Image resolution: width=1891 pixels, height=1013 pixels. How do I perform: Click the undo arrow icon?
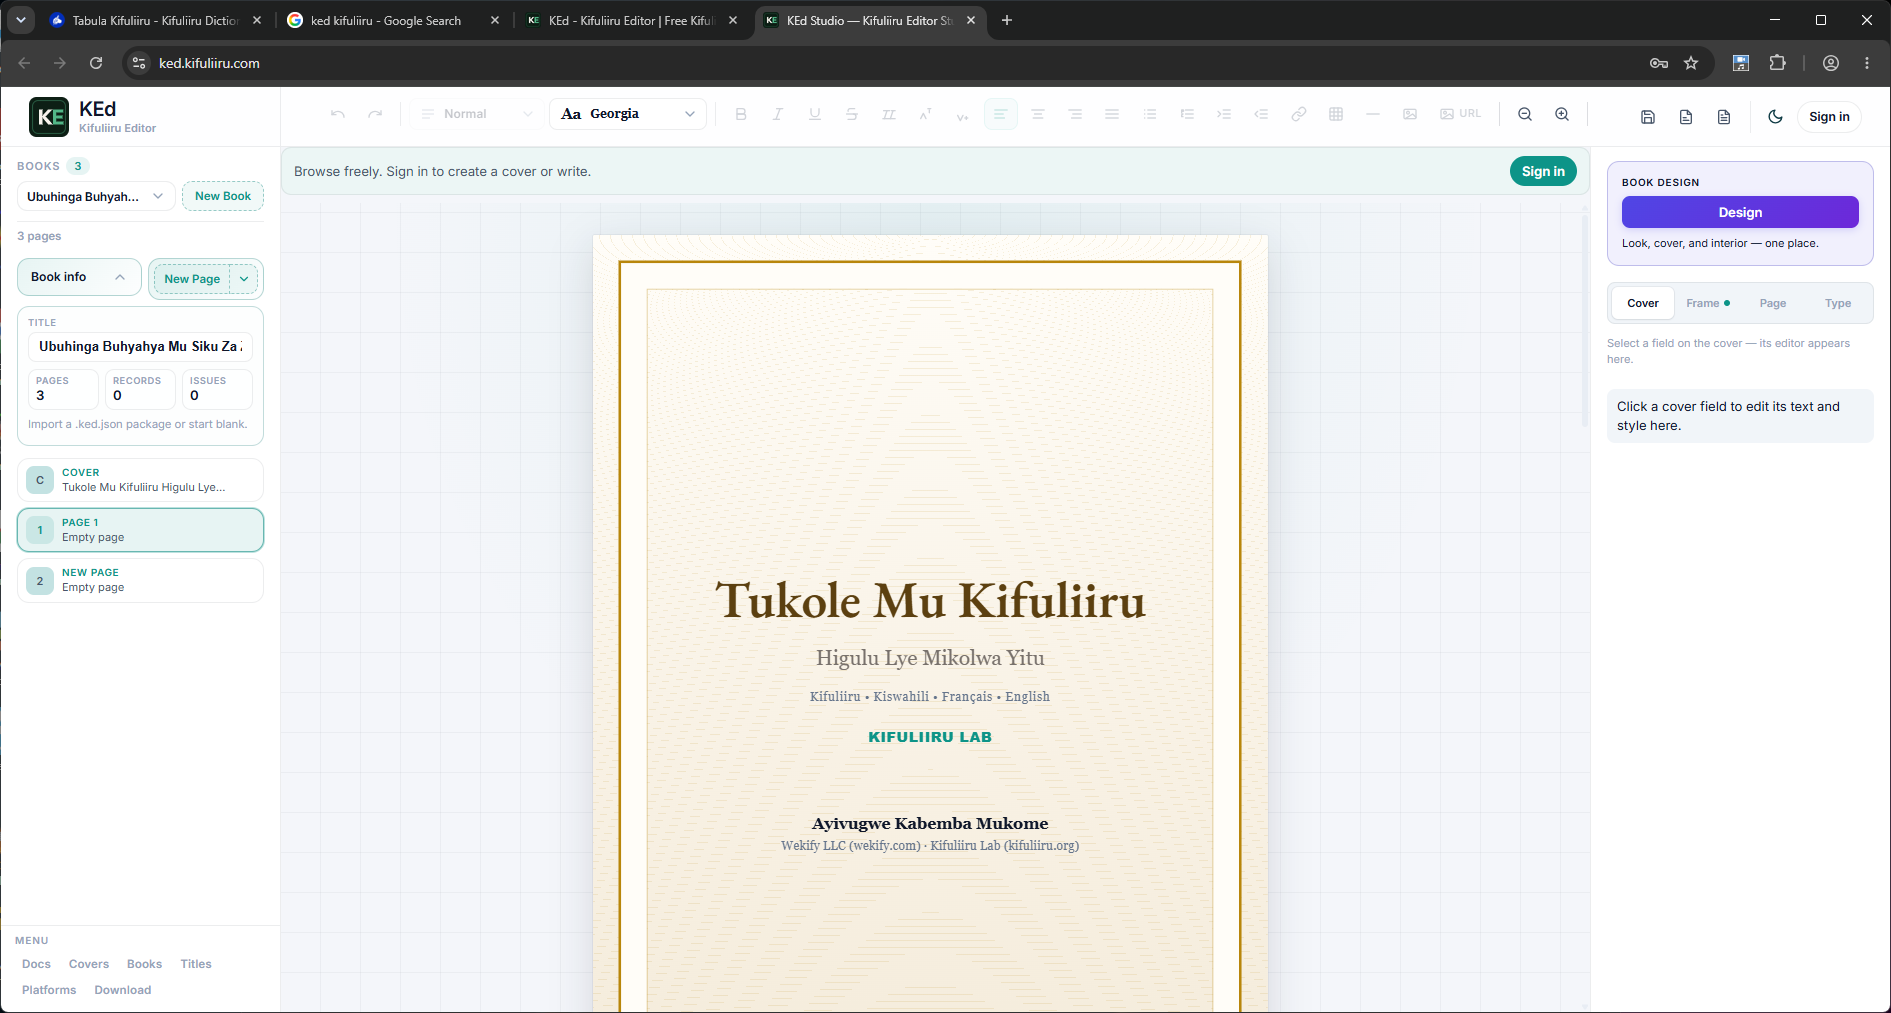coord(338,114)
